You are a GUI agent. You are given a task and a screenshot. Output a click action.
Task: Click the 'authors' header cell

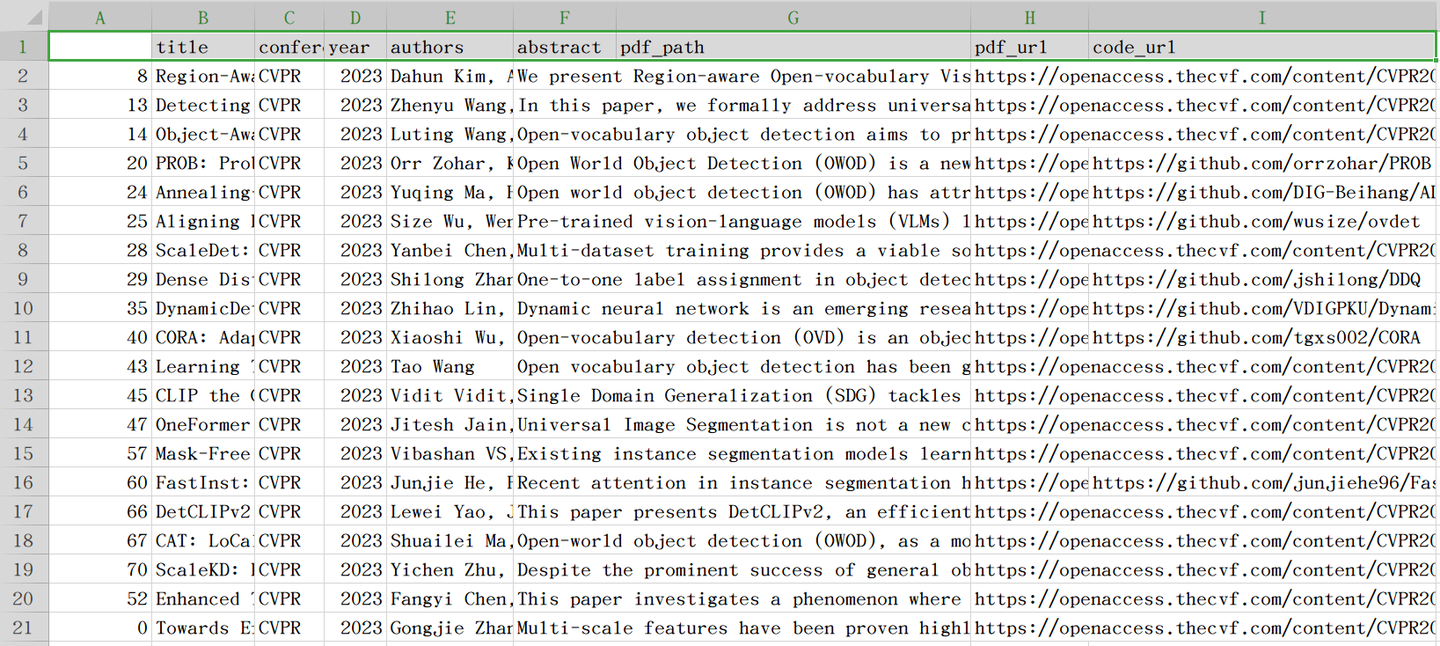click(450, 47)
